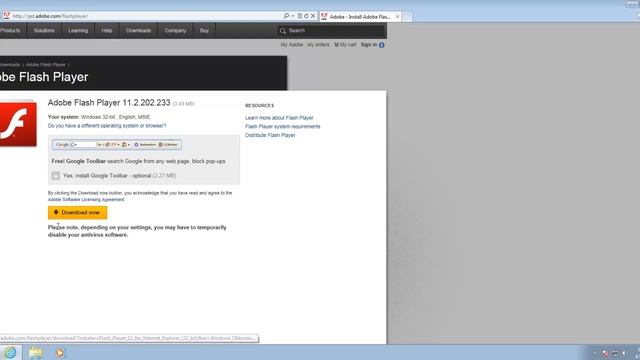Click Do you have a different operating system link
Viewport: 640px width, 360px height.
(107, 126)
